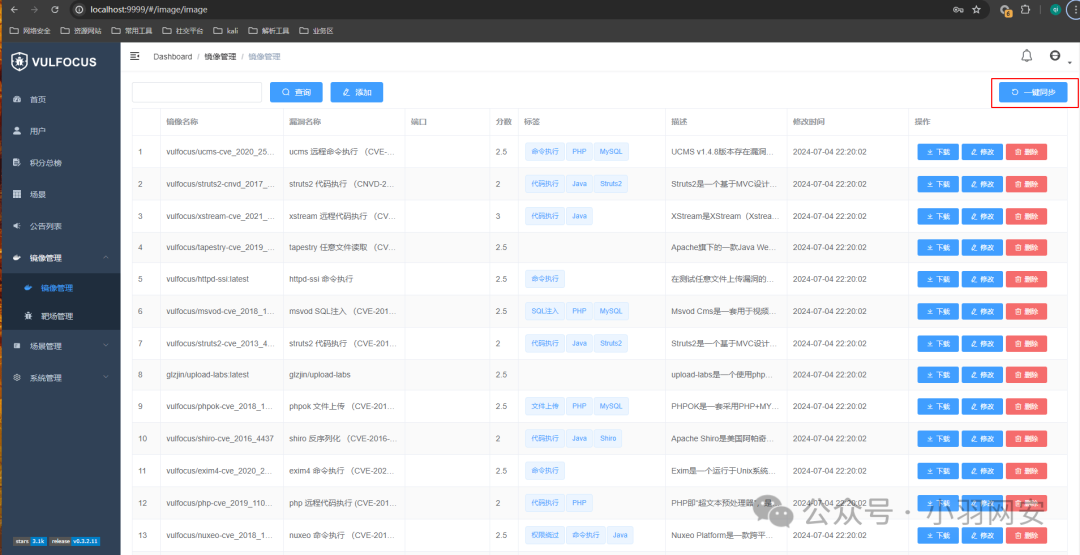Image resolution: width=1080 pixels, height=555 pixels.
Task: Open 用户 in sidebar
Action: 38,131
